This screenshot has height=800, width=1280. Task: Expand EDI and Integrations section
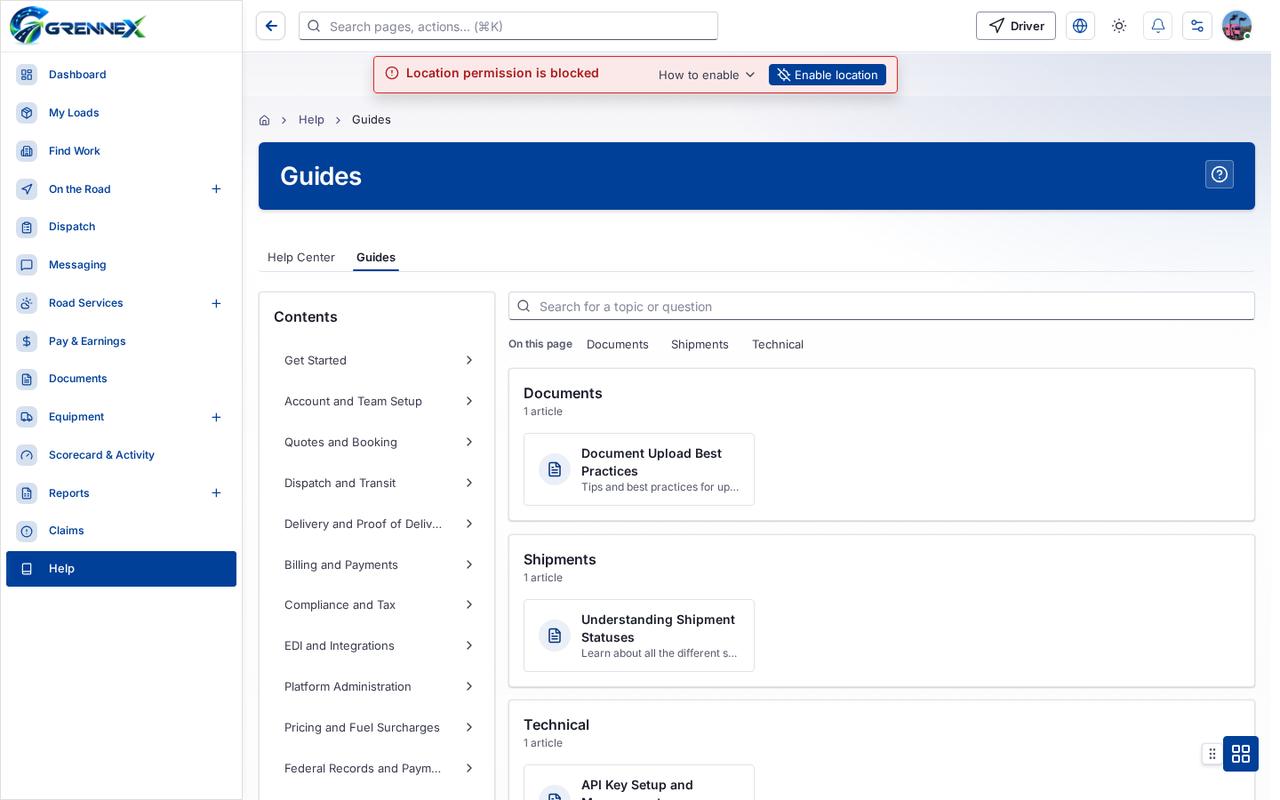[377, 647]
